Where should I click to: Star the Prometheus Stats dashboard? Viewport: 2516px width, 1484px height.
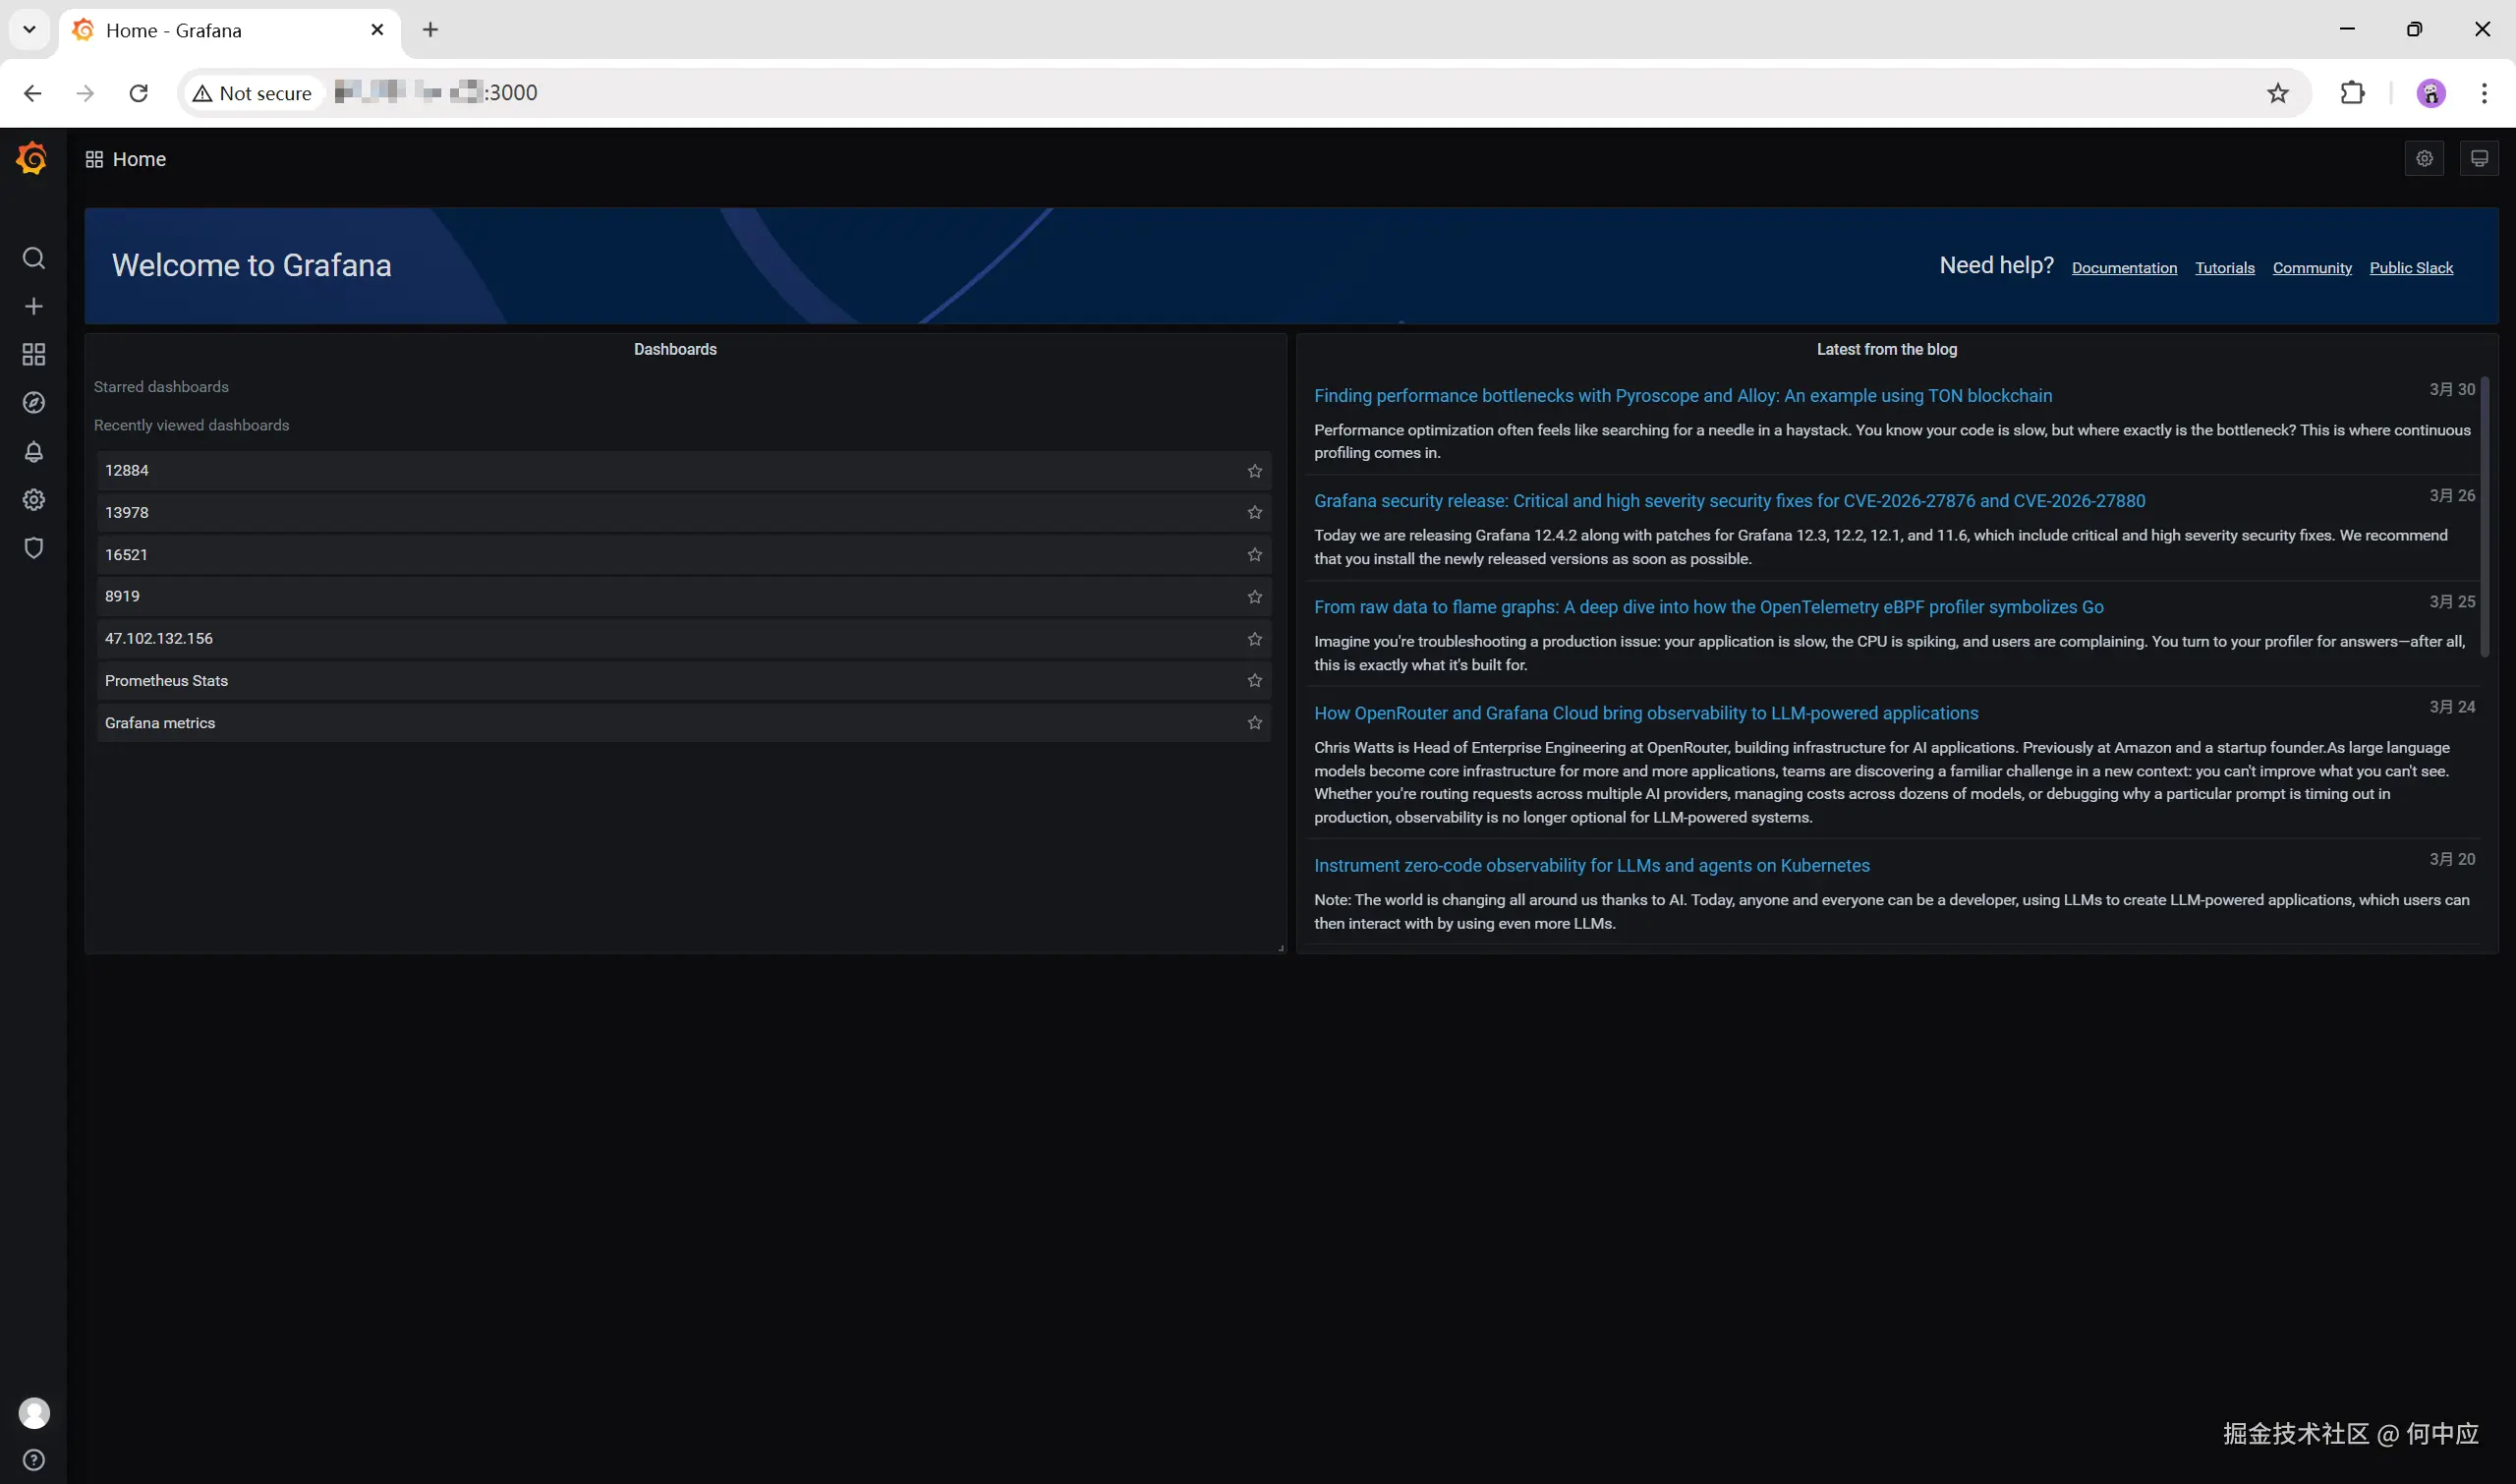(1254, 680)
